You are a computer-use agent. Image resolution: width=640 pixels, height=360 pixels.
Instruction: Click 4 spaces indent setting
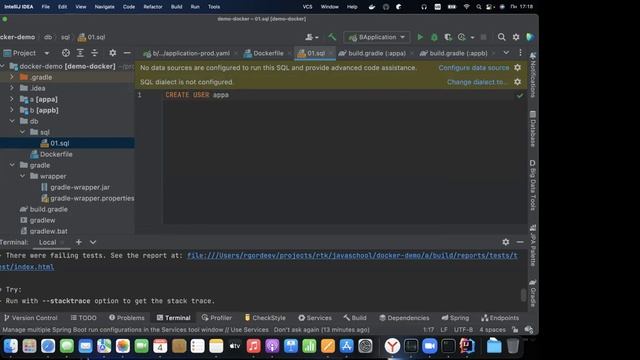click(x=492, y=330)
